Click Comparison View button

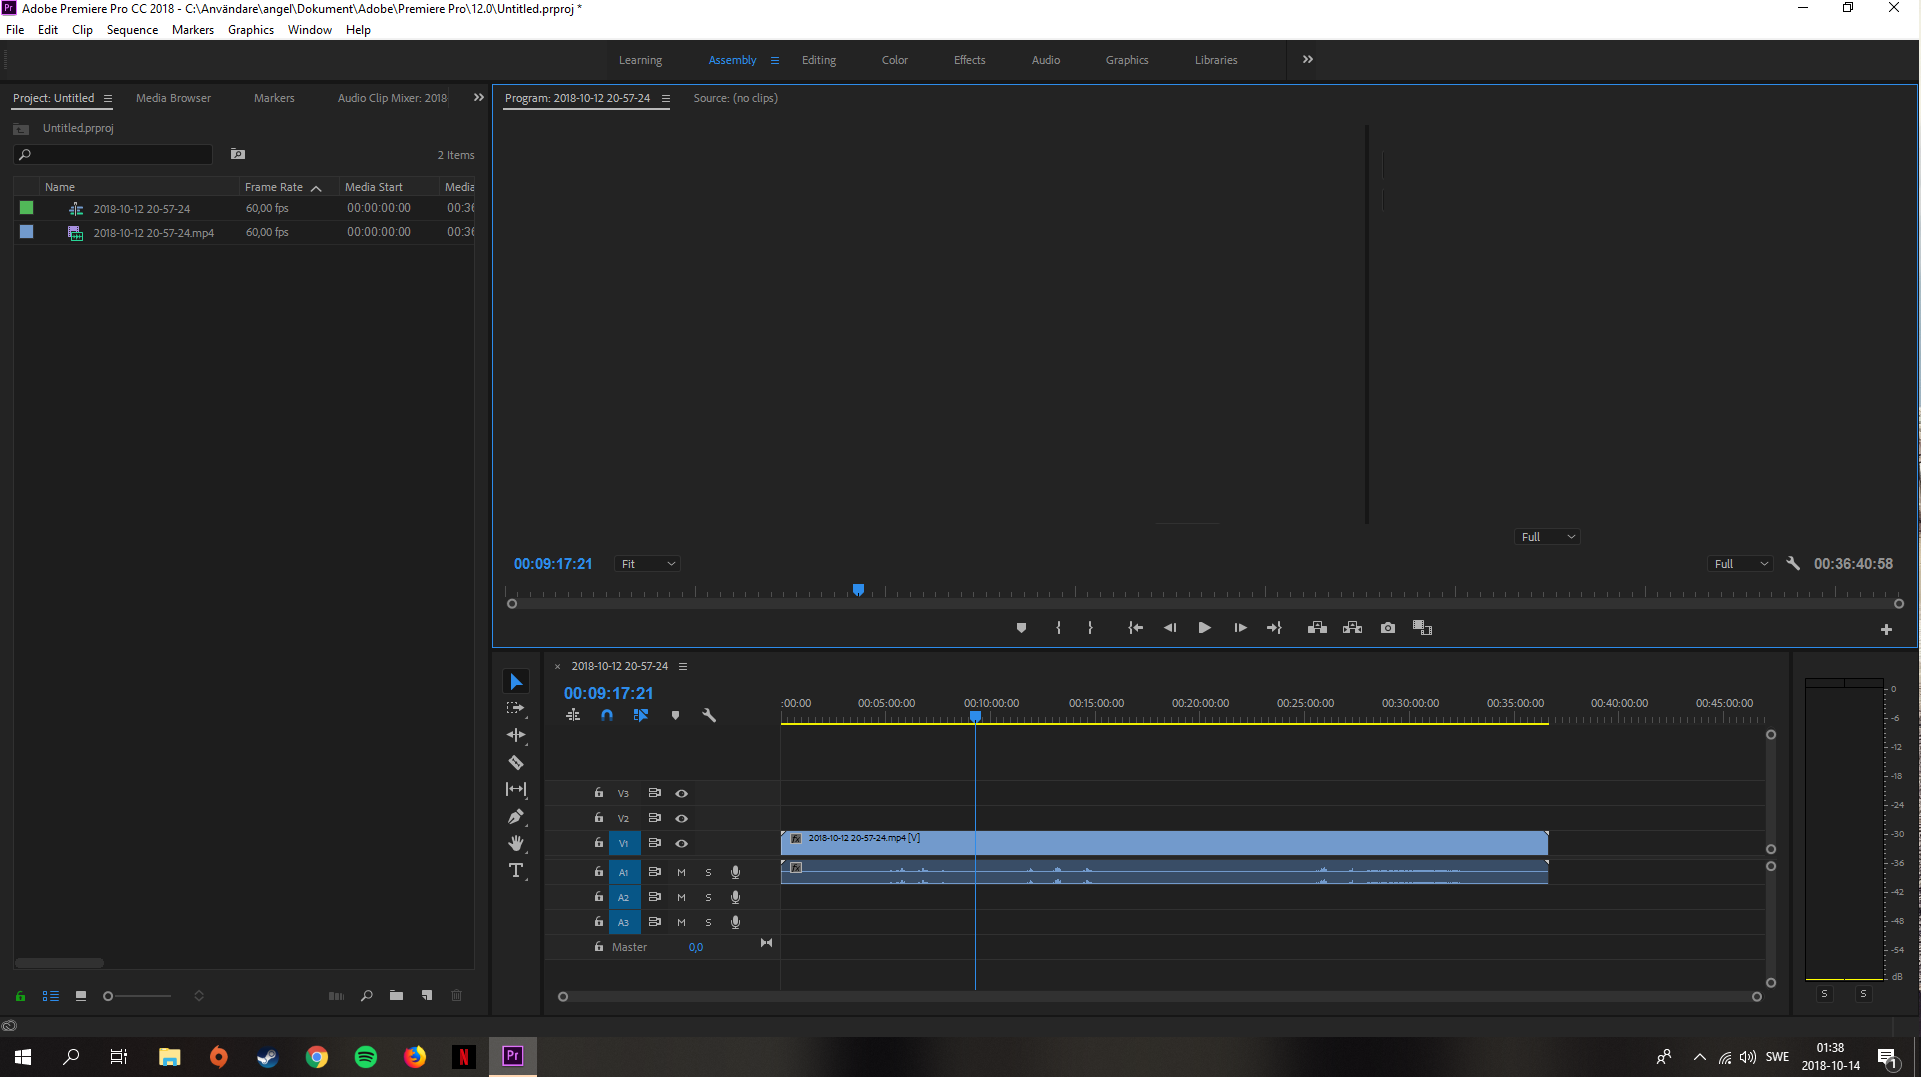click(1422, 628)
